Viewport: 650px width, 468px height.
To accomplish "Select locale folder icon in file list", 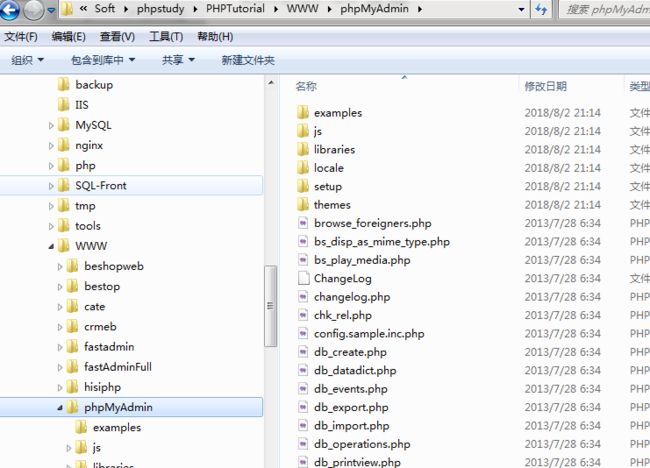I will coord(303,167).
